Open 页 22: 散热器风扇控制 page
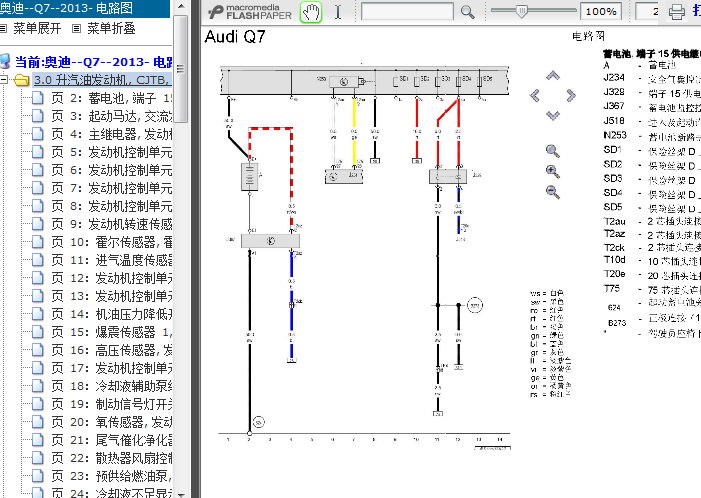Viewport: 701px width, 498px height. pos(112,458)
